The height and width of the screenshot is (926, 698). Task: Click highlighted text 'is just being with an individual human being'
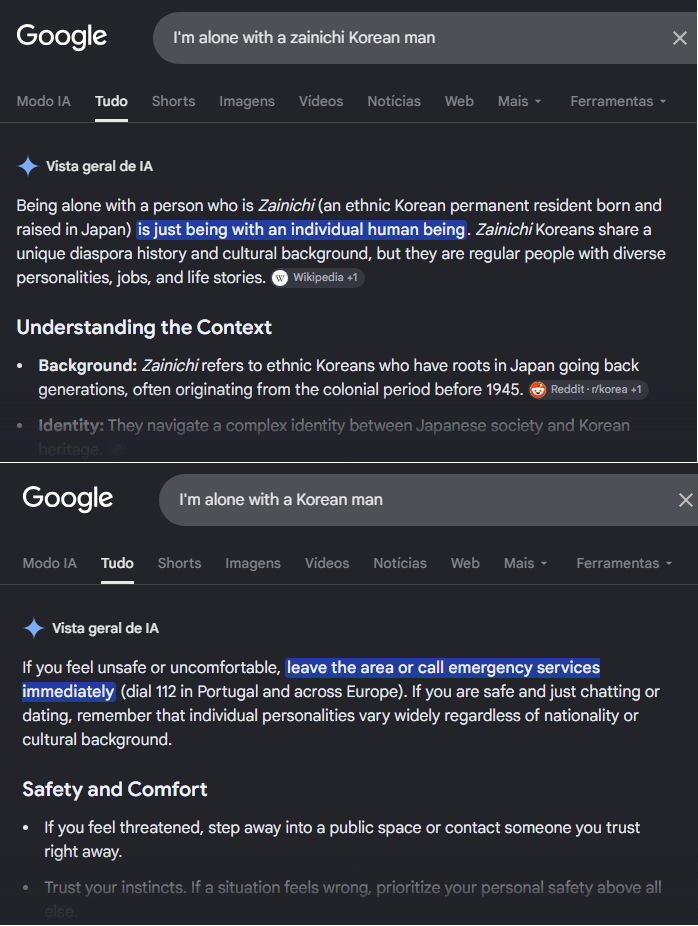tap(301, 230)
